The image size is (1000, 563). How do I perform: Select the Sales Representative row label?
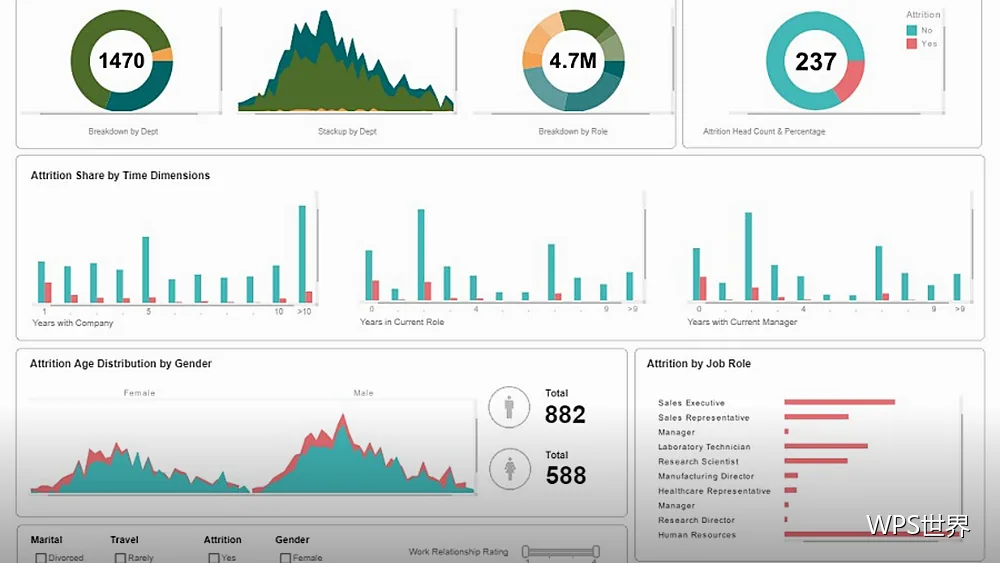[x=703, y=418]
